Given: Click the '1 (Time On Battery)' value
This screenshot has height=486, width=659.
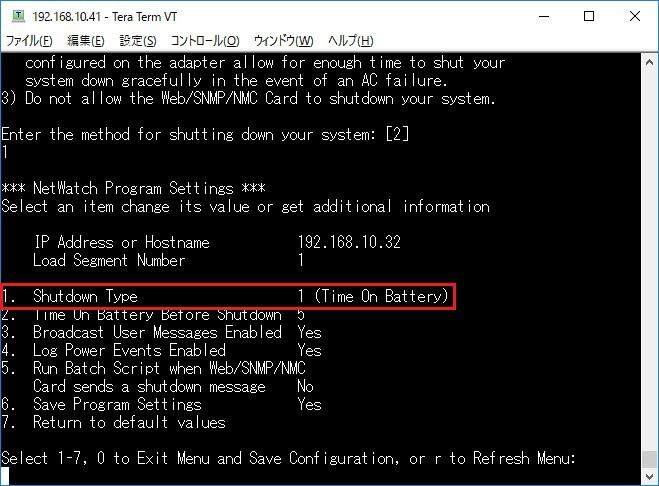Looking at the screenshot, I should (373, 296).
